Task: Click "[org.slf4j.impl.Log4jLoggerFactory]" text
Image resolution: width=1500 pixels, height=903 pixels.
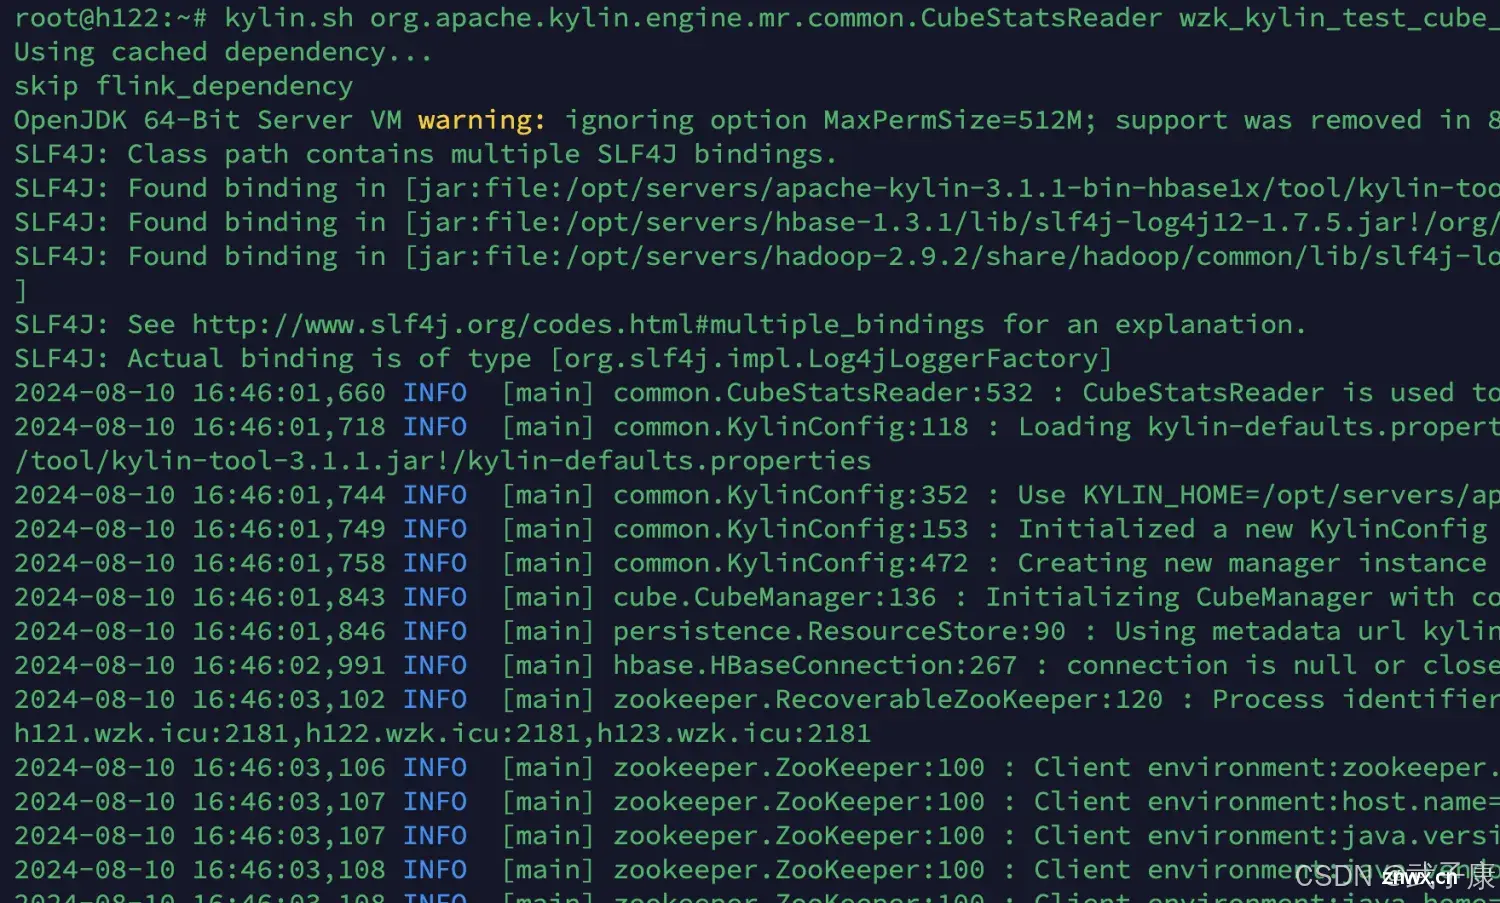Action: point(831,359)
